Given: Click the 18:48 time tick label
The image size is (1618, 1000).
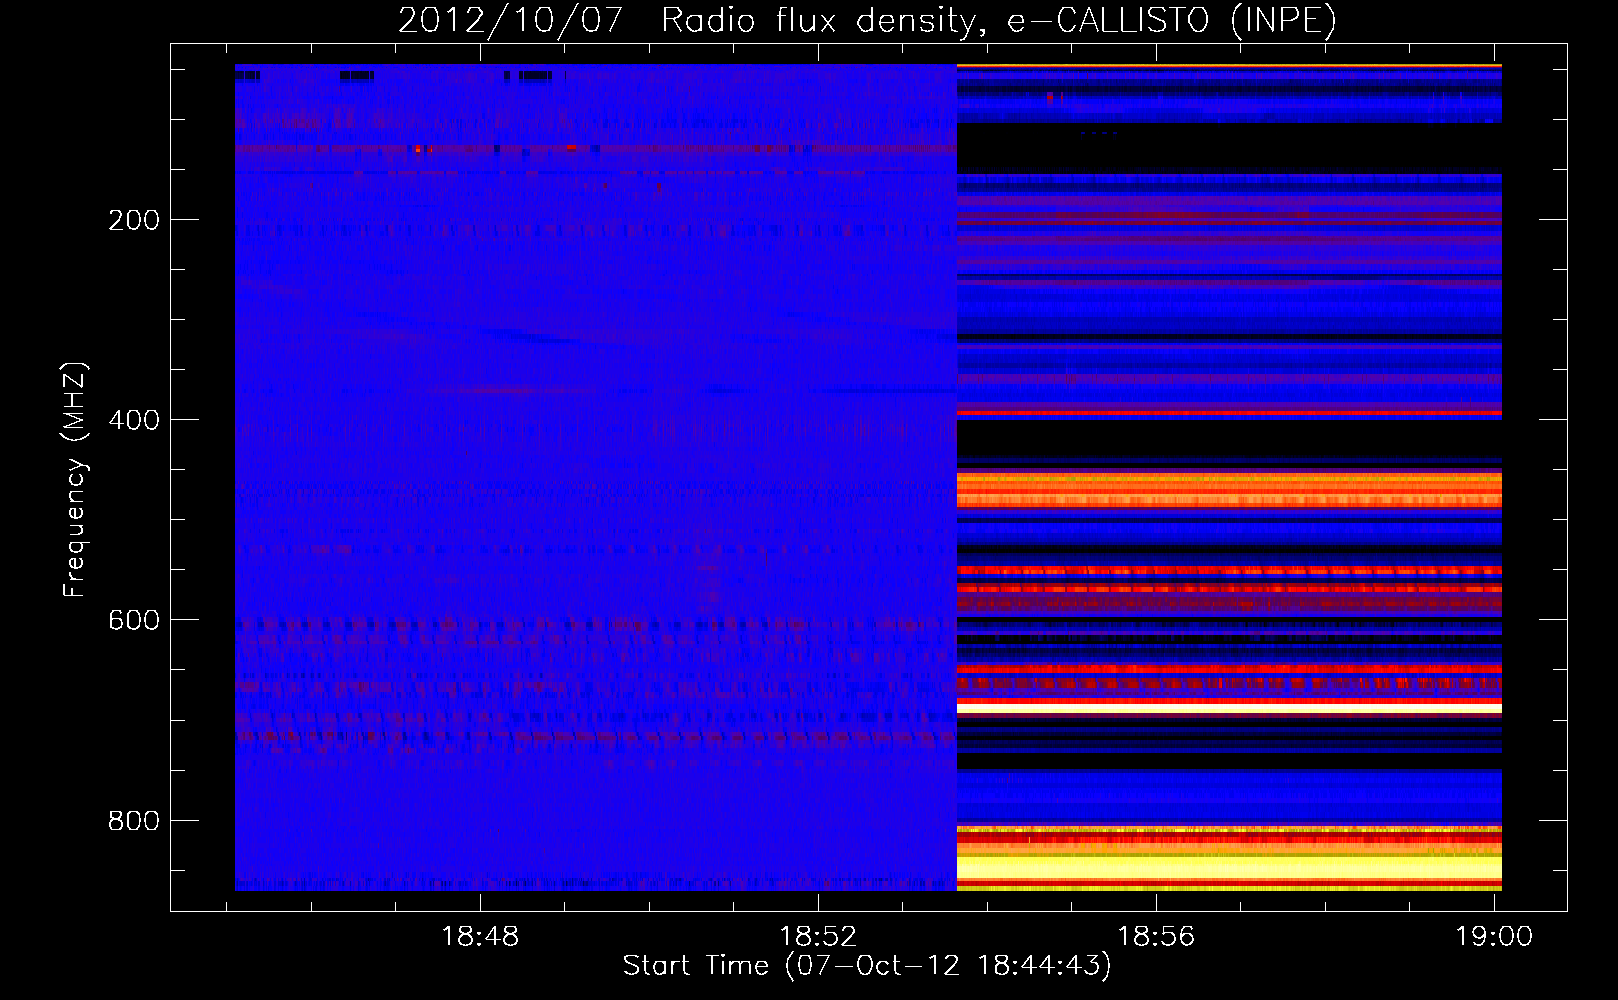Looking at the screenshot, I should click(x=480, y=937).
